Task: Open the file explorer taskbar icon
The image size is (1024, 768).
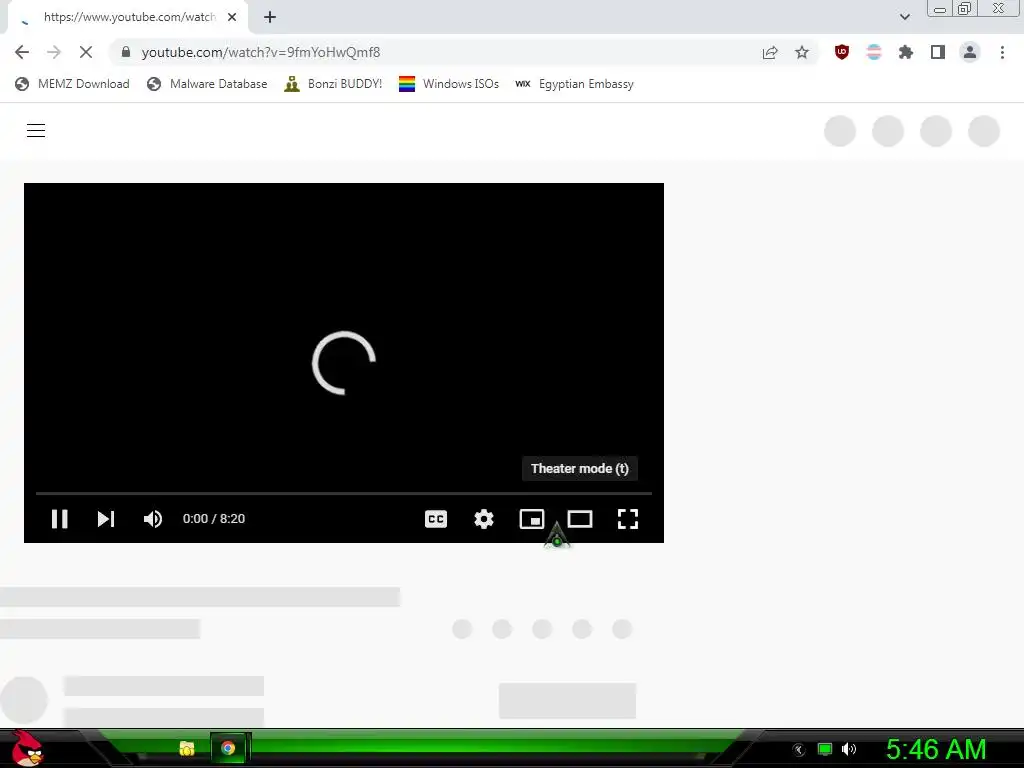Action: 187,748
